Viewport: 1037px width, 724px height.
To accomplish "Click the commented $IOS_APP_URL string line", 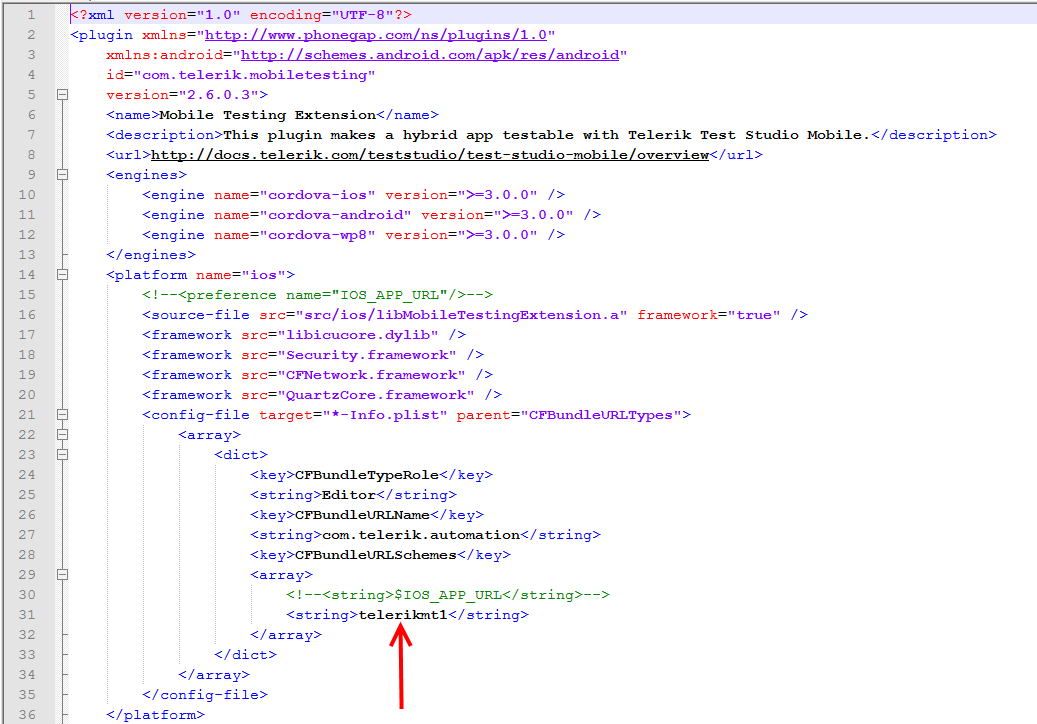I will tap(448, 594).
